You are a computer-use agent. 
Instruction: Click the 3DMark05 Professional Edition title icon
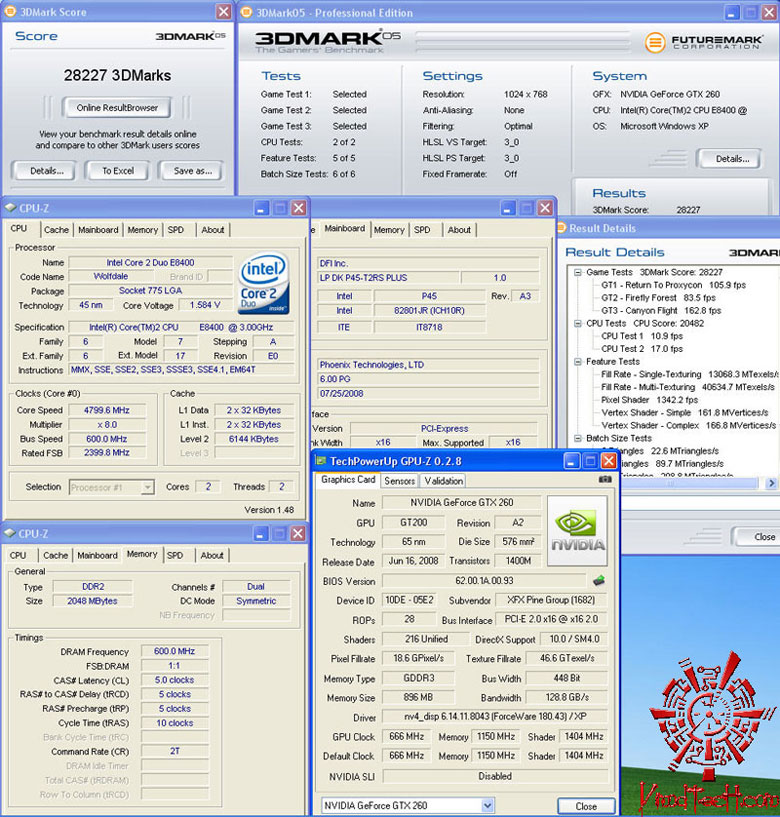246,13
